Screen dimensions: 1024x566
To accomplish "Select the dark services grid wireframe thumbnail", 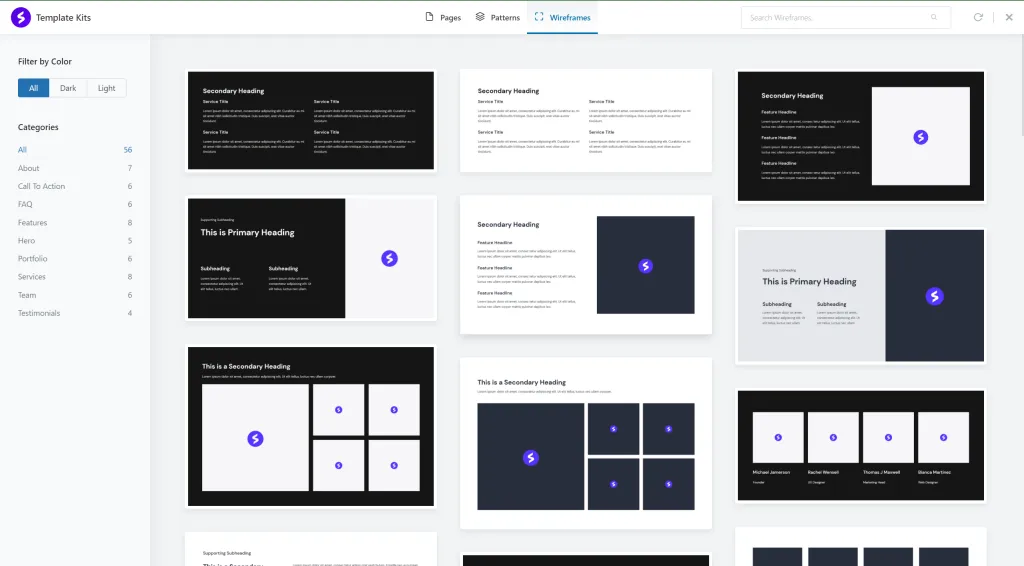I will [x=311, y=121].
